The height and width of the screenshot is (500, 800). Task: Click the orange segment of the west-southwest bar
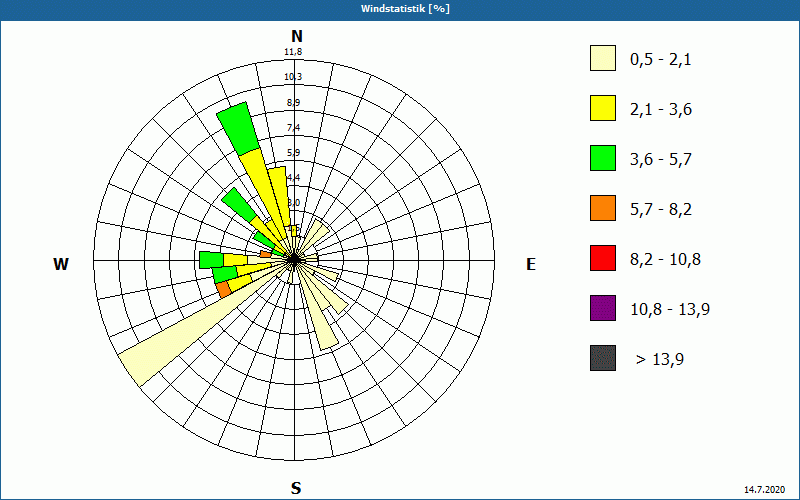point(223,290)
